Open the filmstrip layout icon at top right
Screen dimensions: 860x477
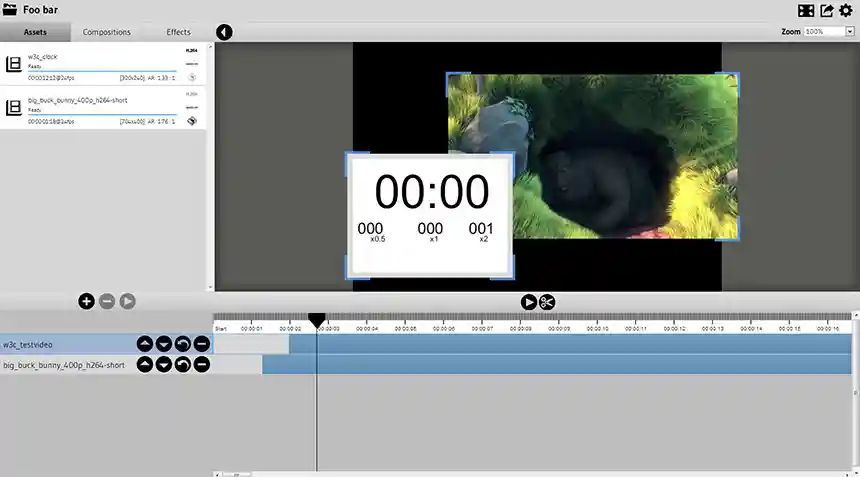pos(806,10)
